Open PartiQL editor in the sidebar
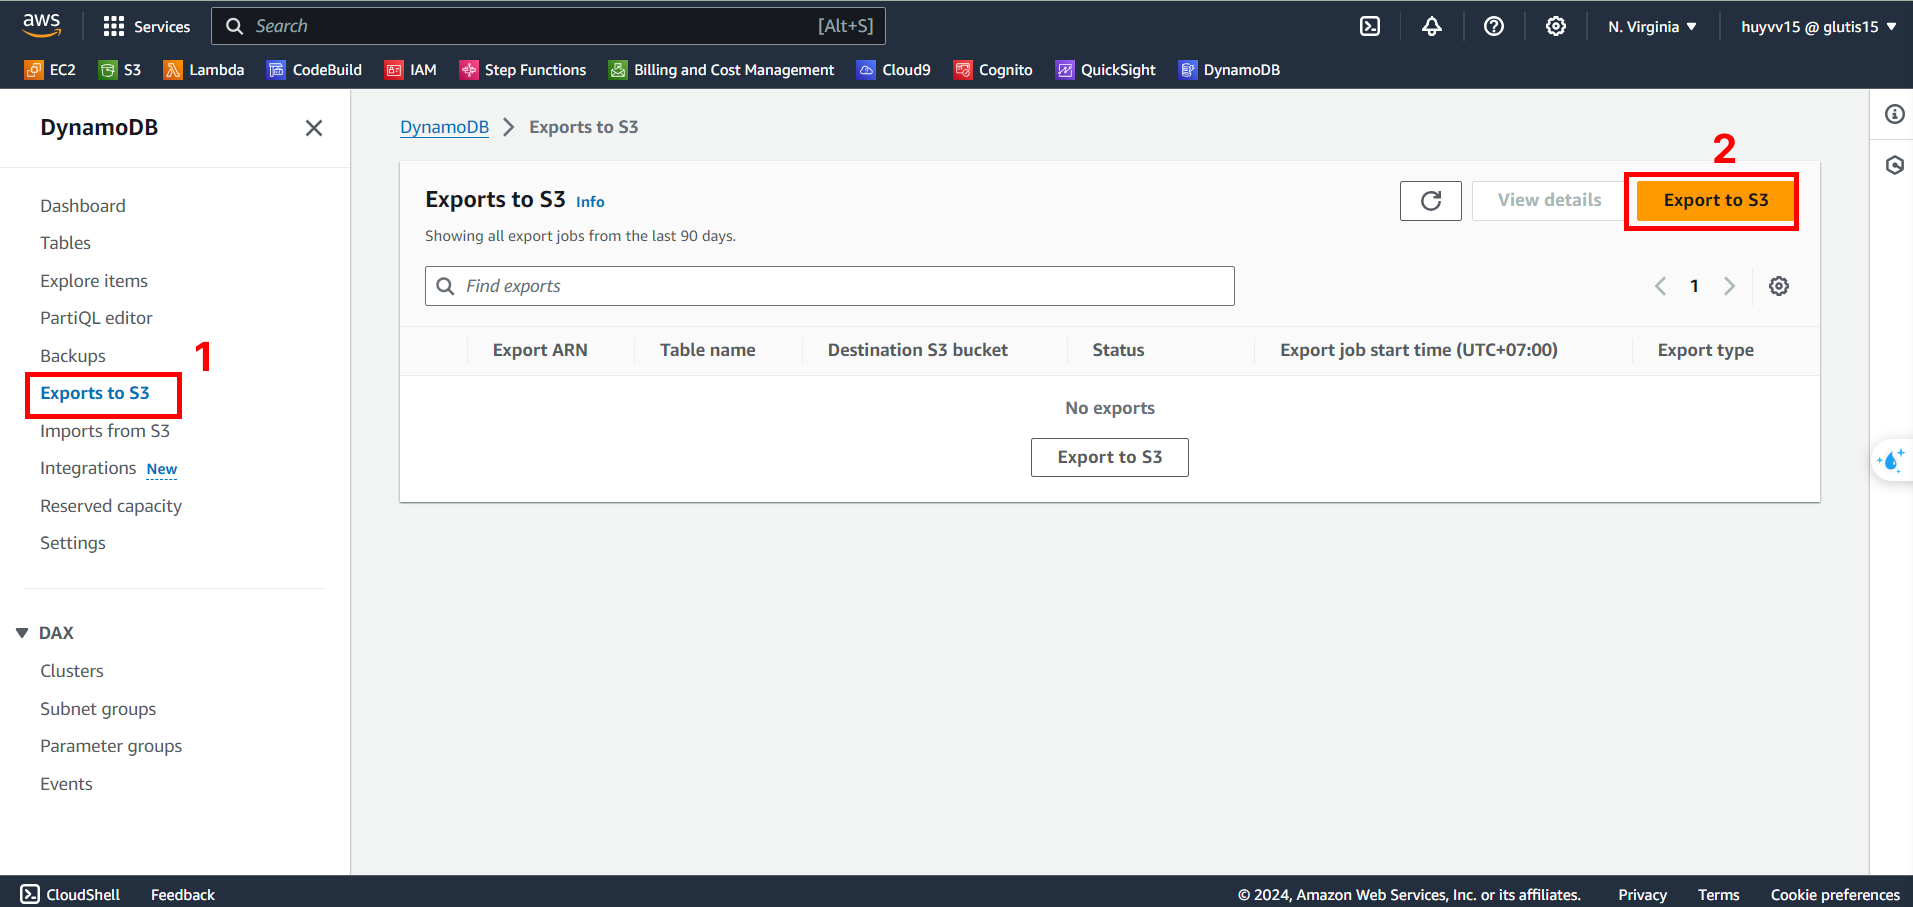This screenshot has height=907, width=1913. pyautogui.click(x=96, y=318)
